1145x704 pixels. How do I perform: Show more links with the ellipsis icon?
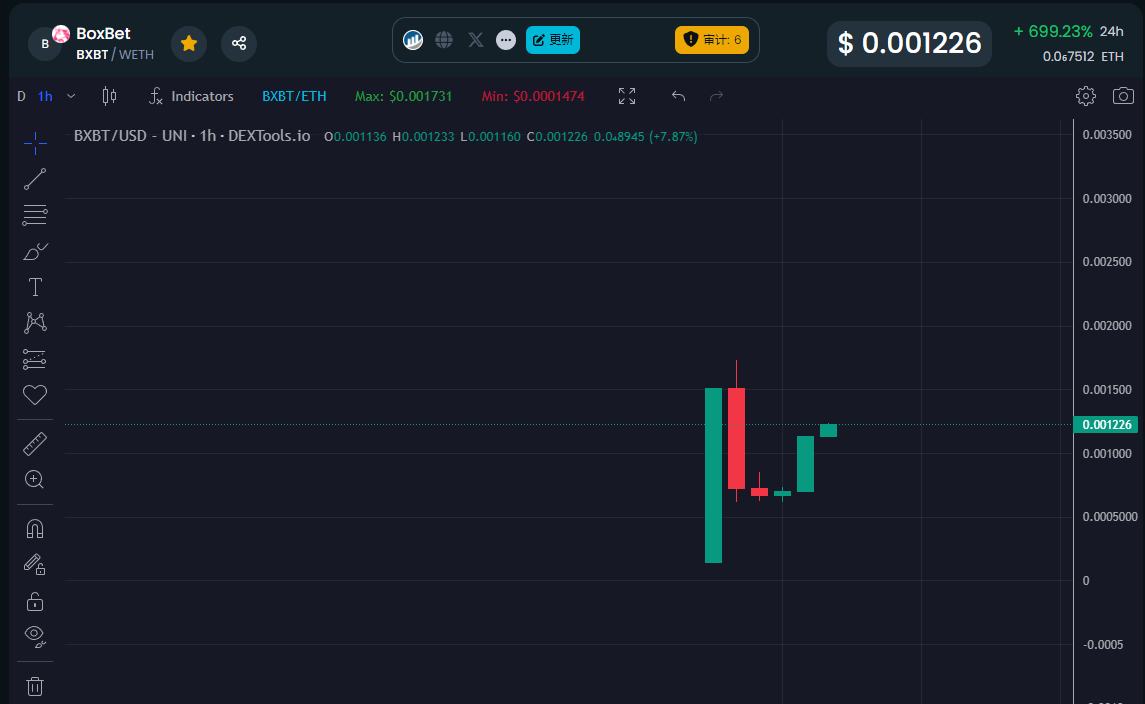coord(506,39)
